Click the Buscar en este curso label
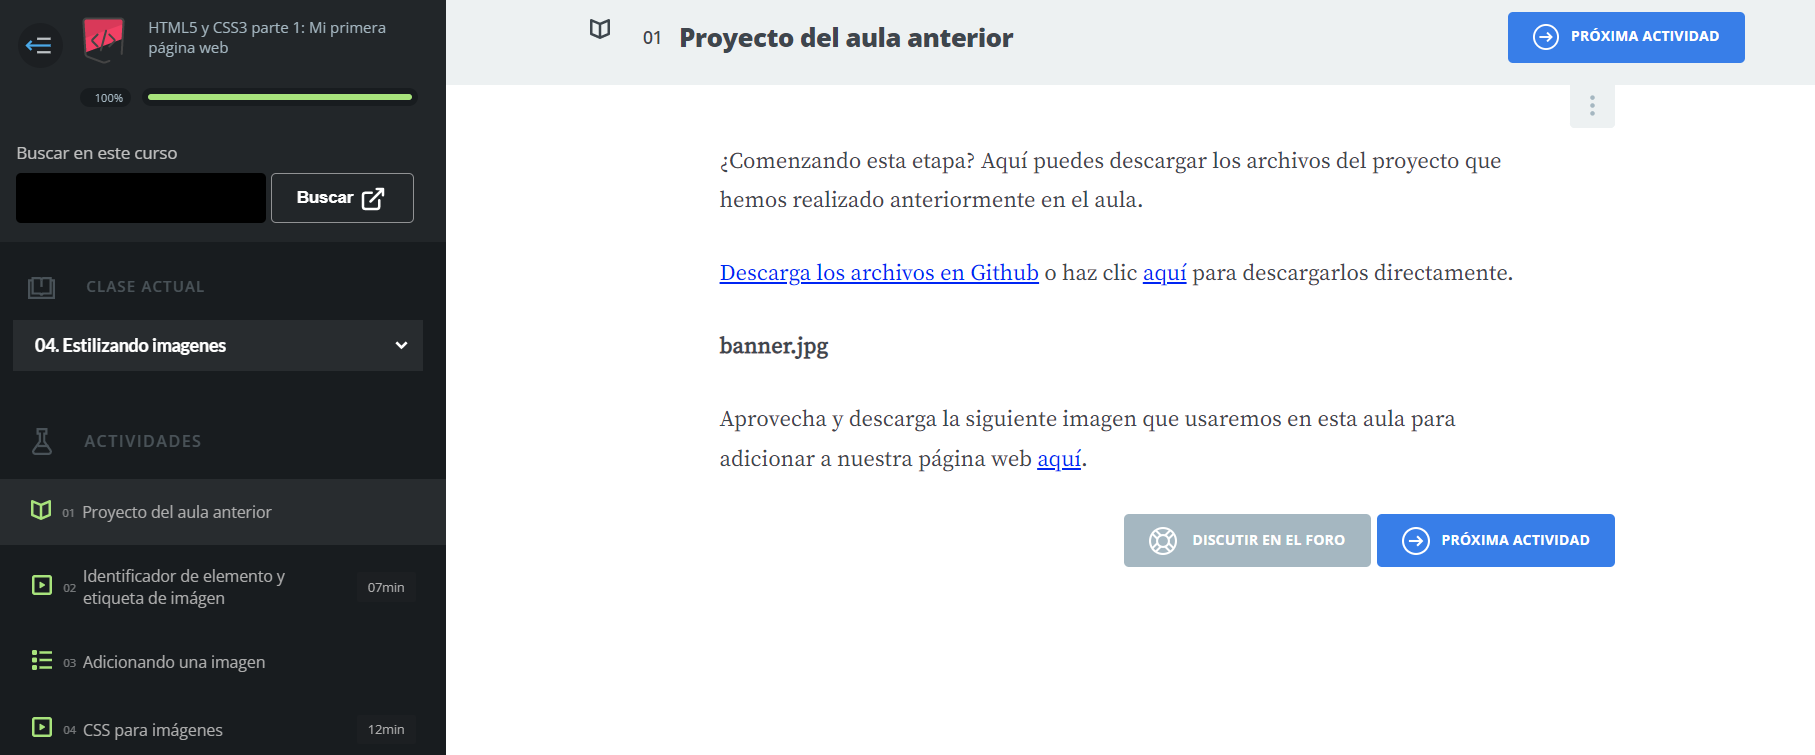Viewport: 1815px width, 755px height. (97, 153)
